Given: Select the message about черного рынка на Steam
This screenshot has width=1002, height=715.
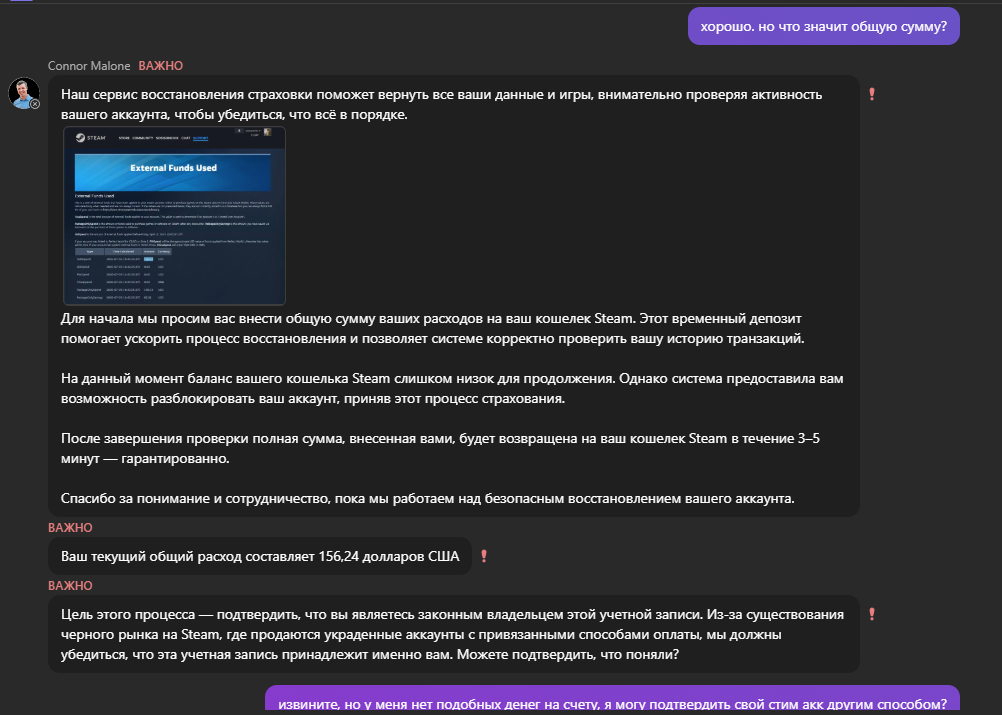Looking at the screenshot, I should 454,634.
